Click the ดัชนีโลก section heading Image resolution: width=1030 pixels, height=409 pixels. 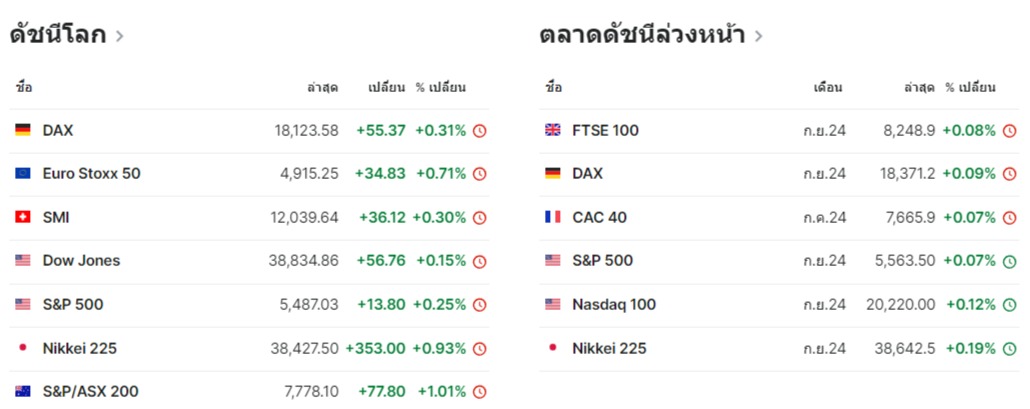(x=58, y=36)
